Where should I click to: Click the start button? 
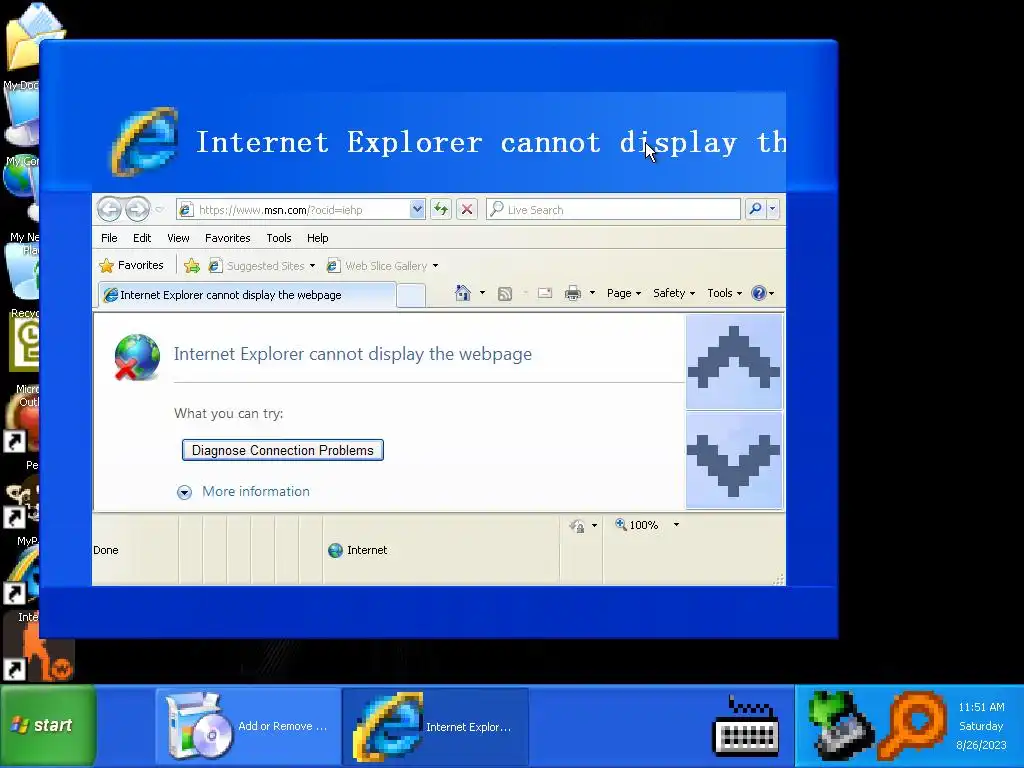point(48,725)
